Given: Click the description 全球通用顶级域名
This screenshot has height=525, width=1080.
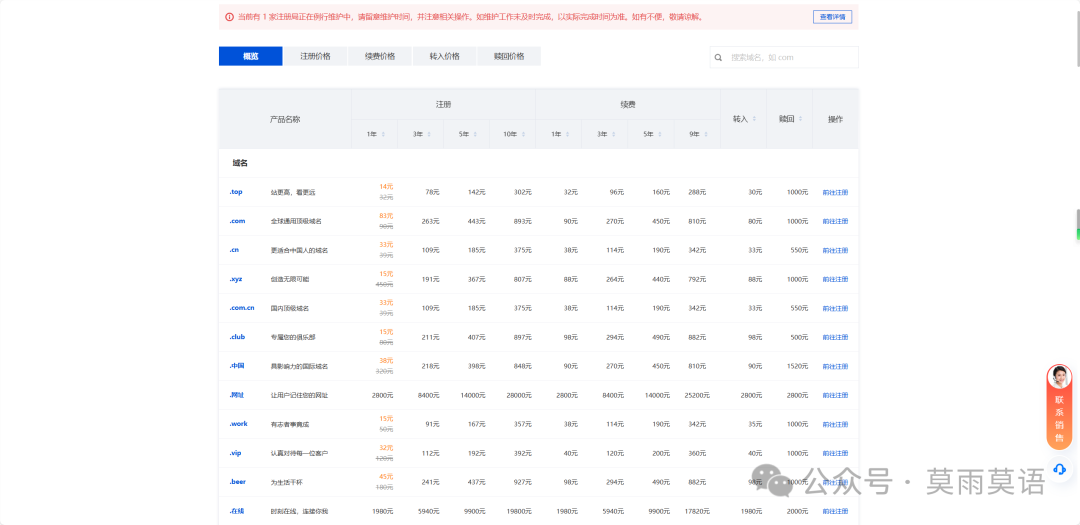Looking at the screenshot, I should 296,221.
